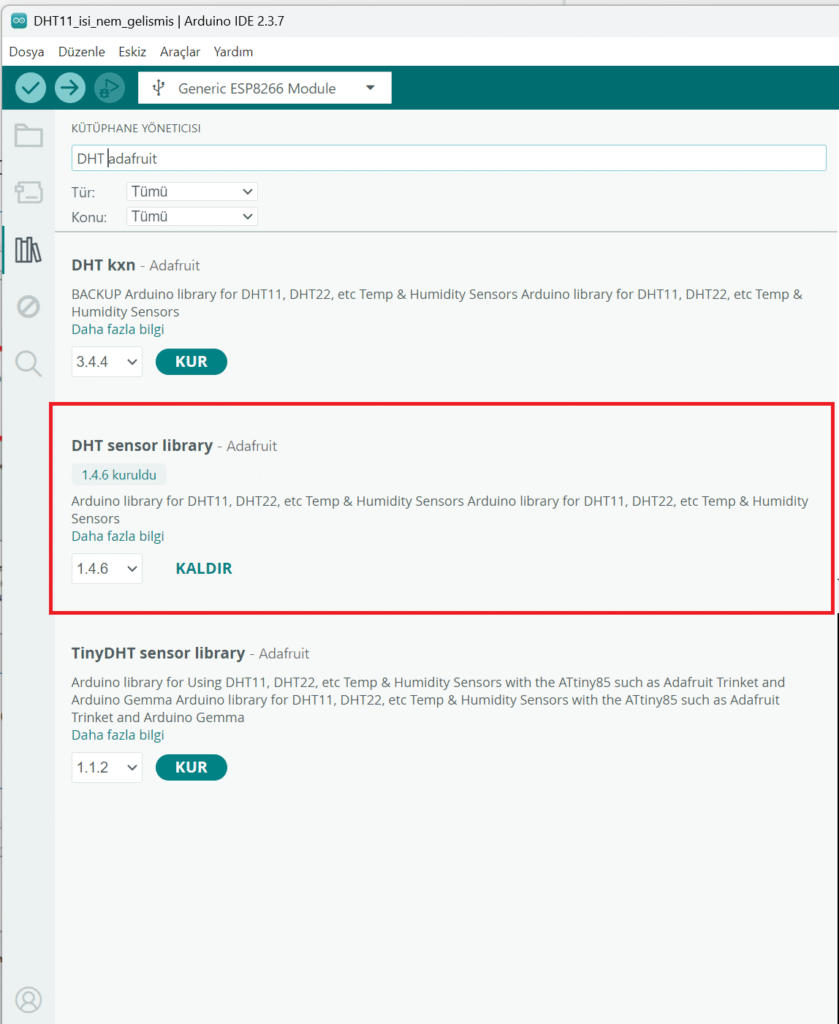Click the Upload arrow toolbar icon
This screenshot has height=1024, width=839.
click(x=70, y=88)
